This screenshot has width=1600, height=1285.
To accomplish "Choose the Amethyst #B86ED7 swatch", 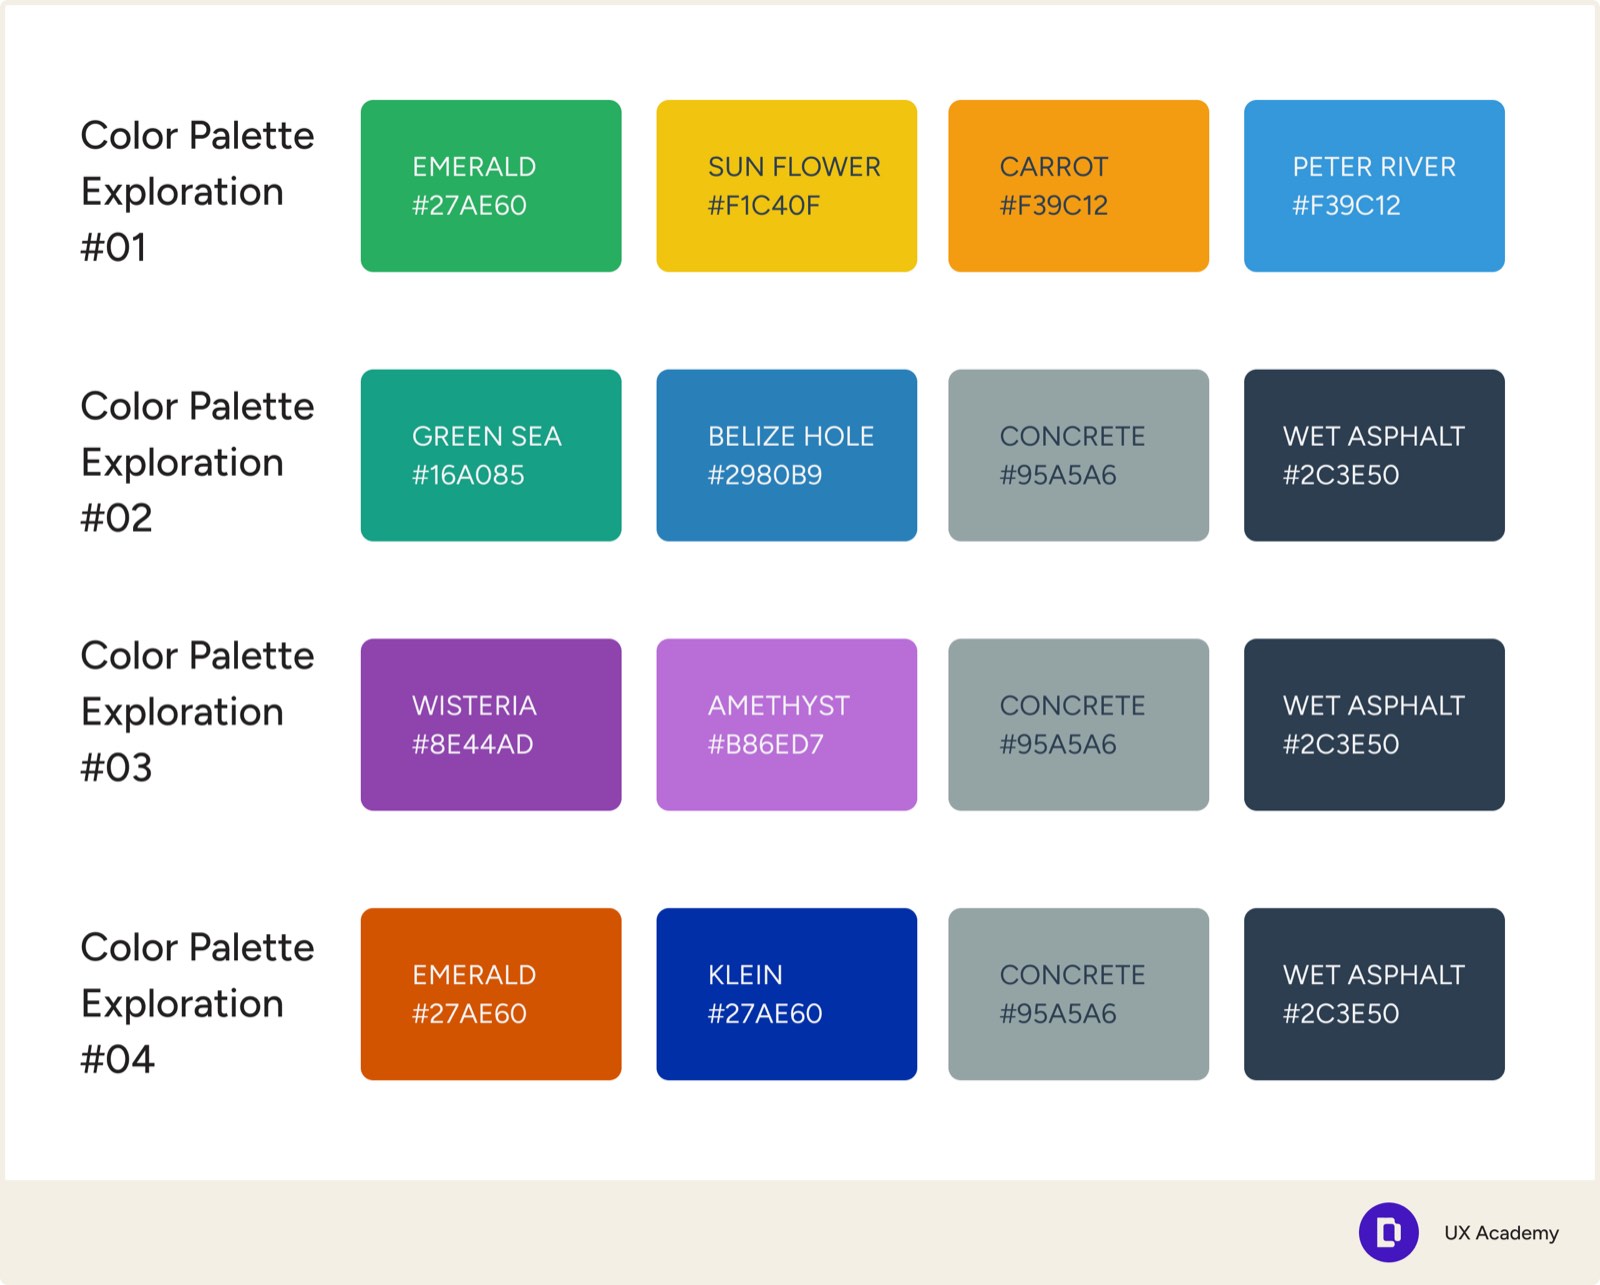I will [787, 725].
